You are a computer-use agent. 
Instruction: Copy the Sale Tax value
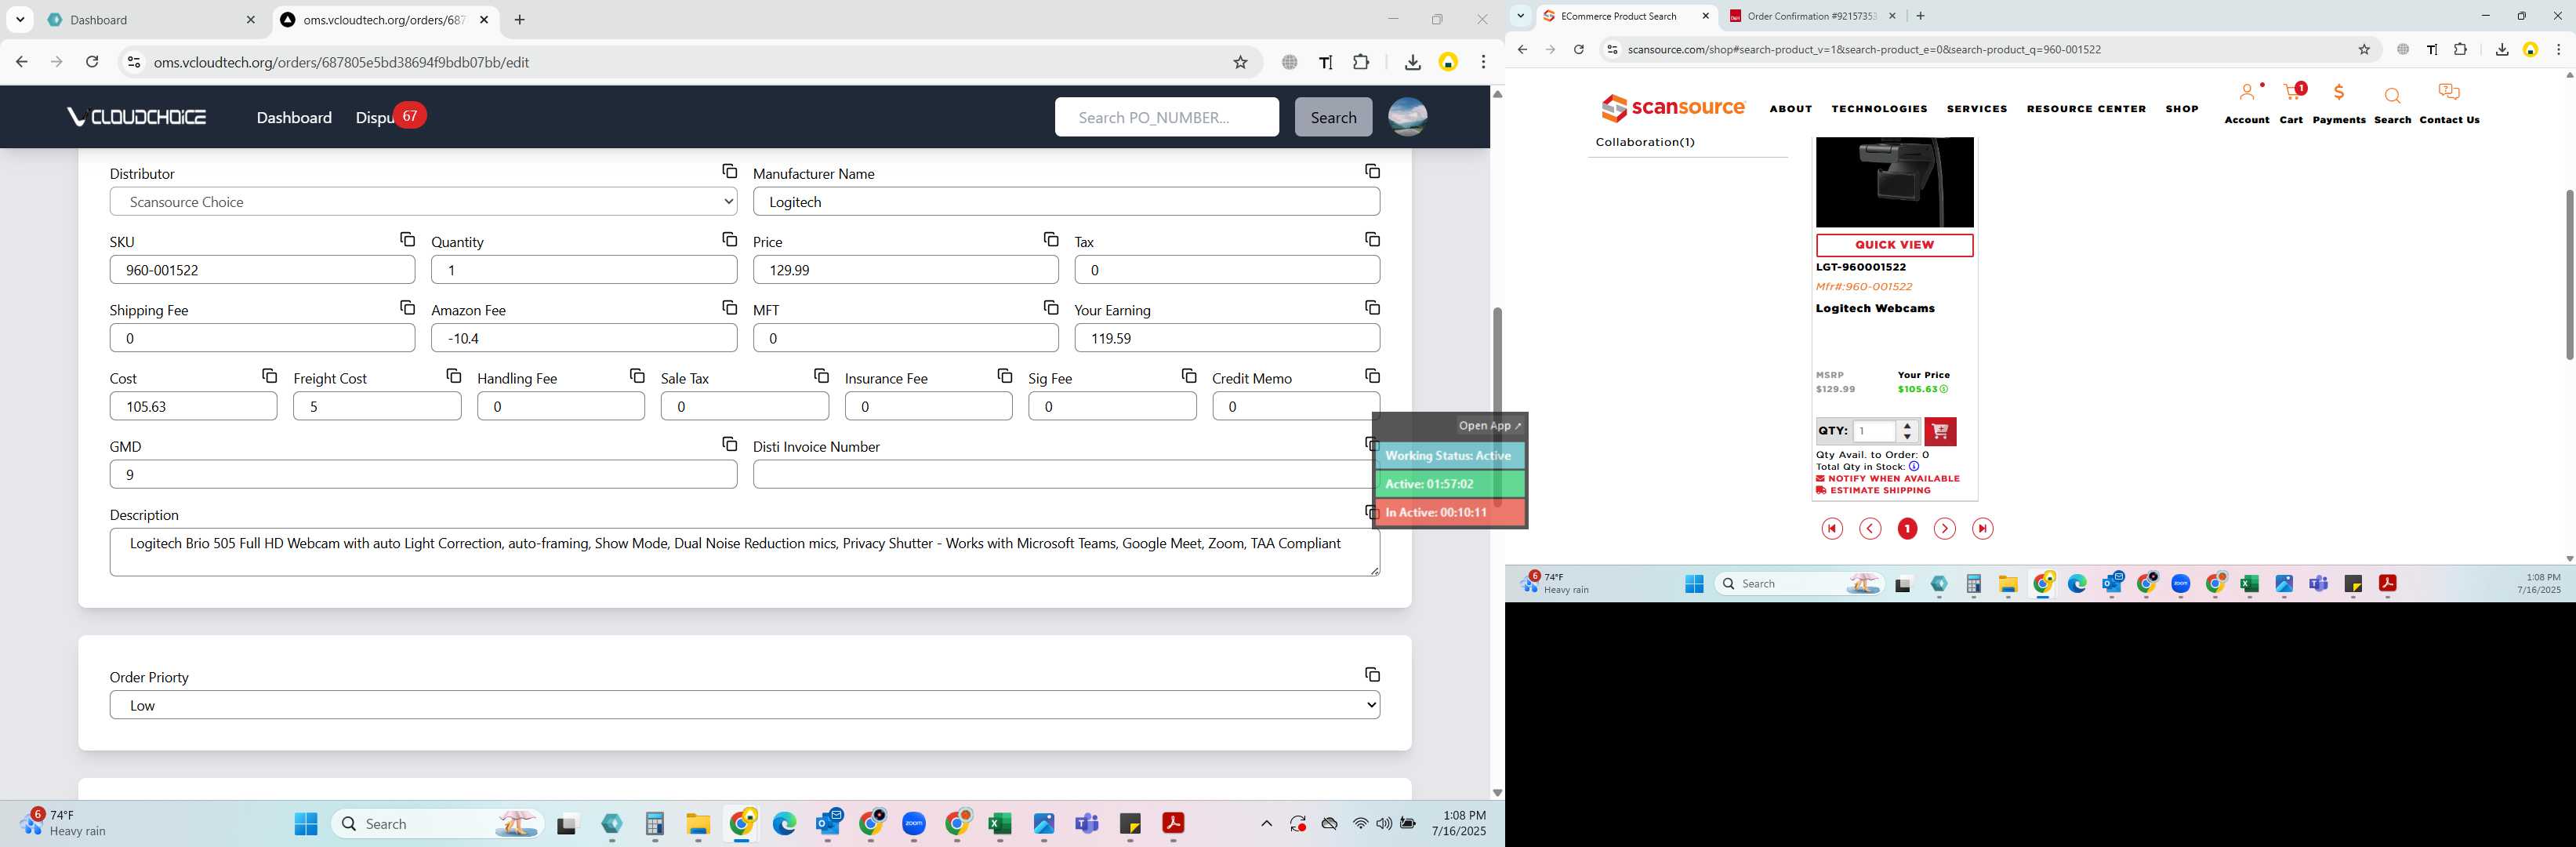(821, 375)
